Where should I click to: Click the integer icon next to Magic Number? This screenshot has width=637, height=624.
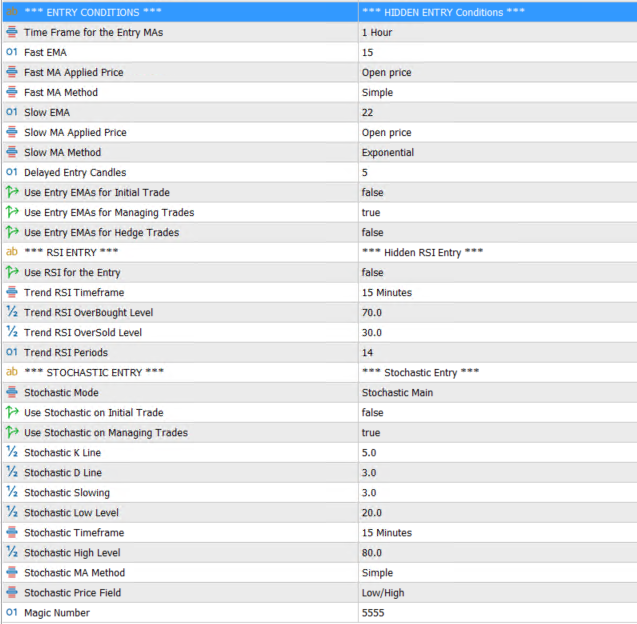[x=12, y=612]
